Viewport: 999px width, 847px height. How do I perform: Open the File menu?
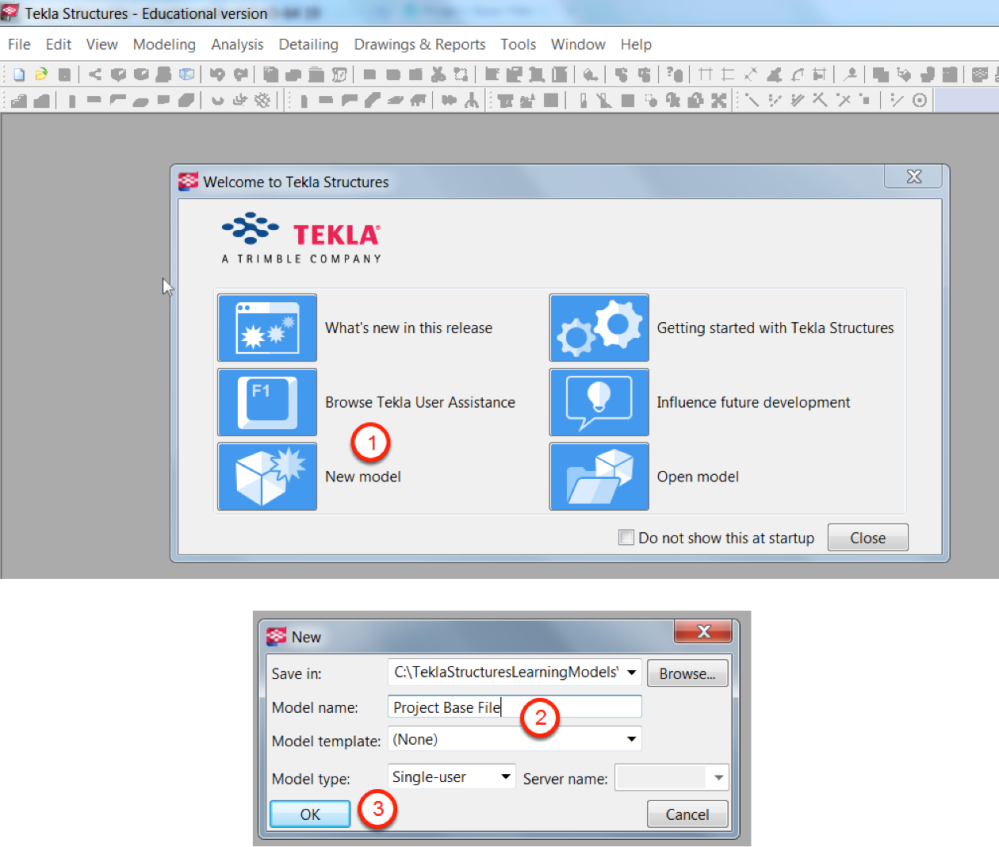19,45
